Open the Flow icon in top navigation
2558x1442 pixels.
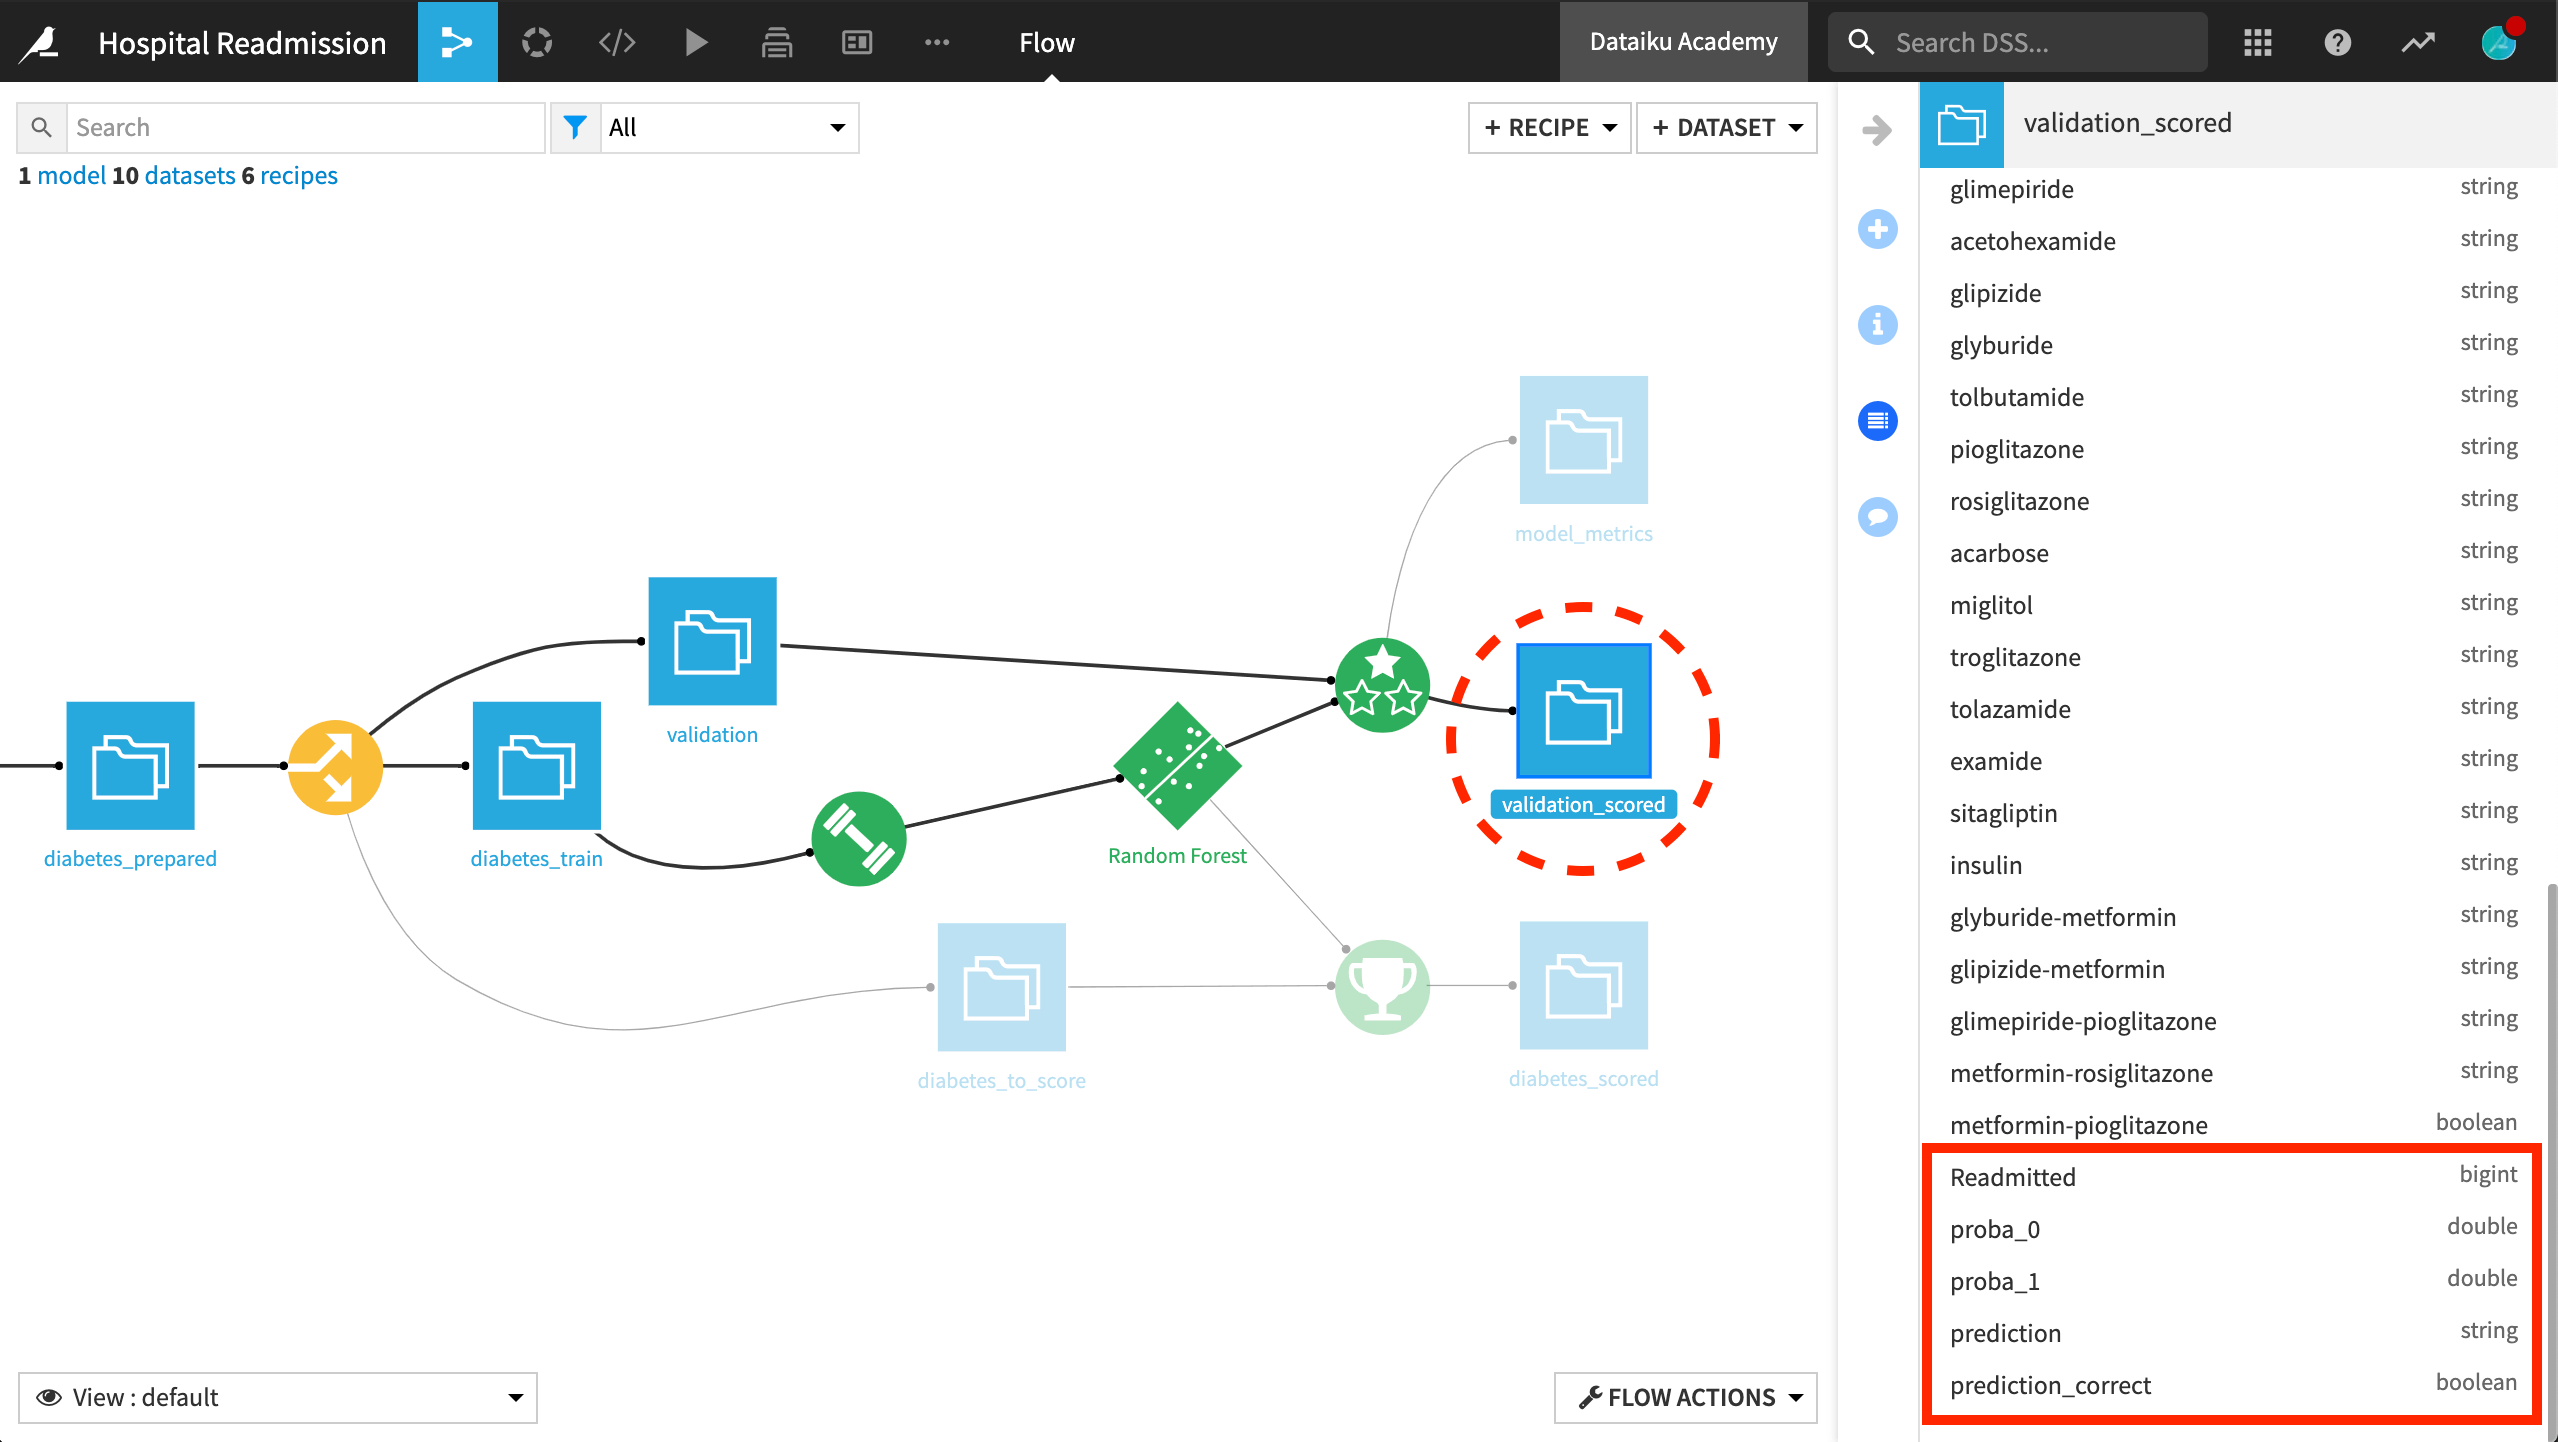tap(457, 42)
